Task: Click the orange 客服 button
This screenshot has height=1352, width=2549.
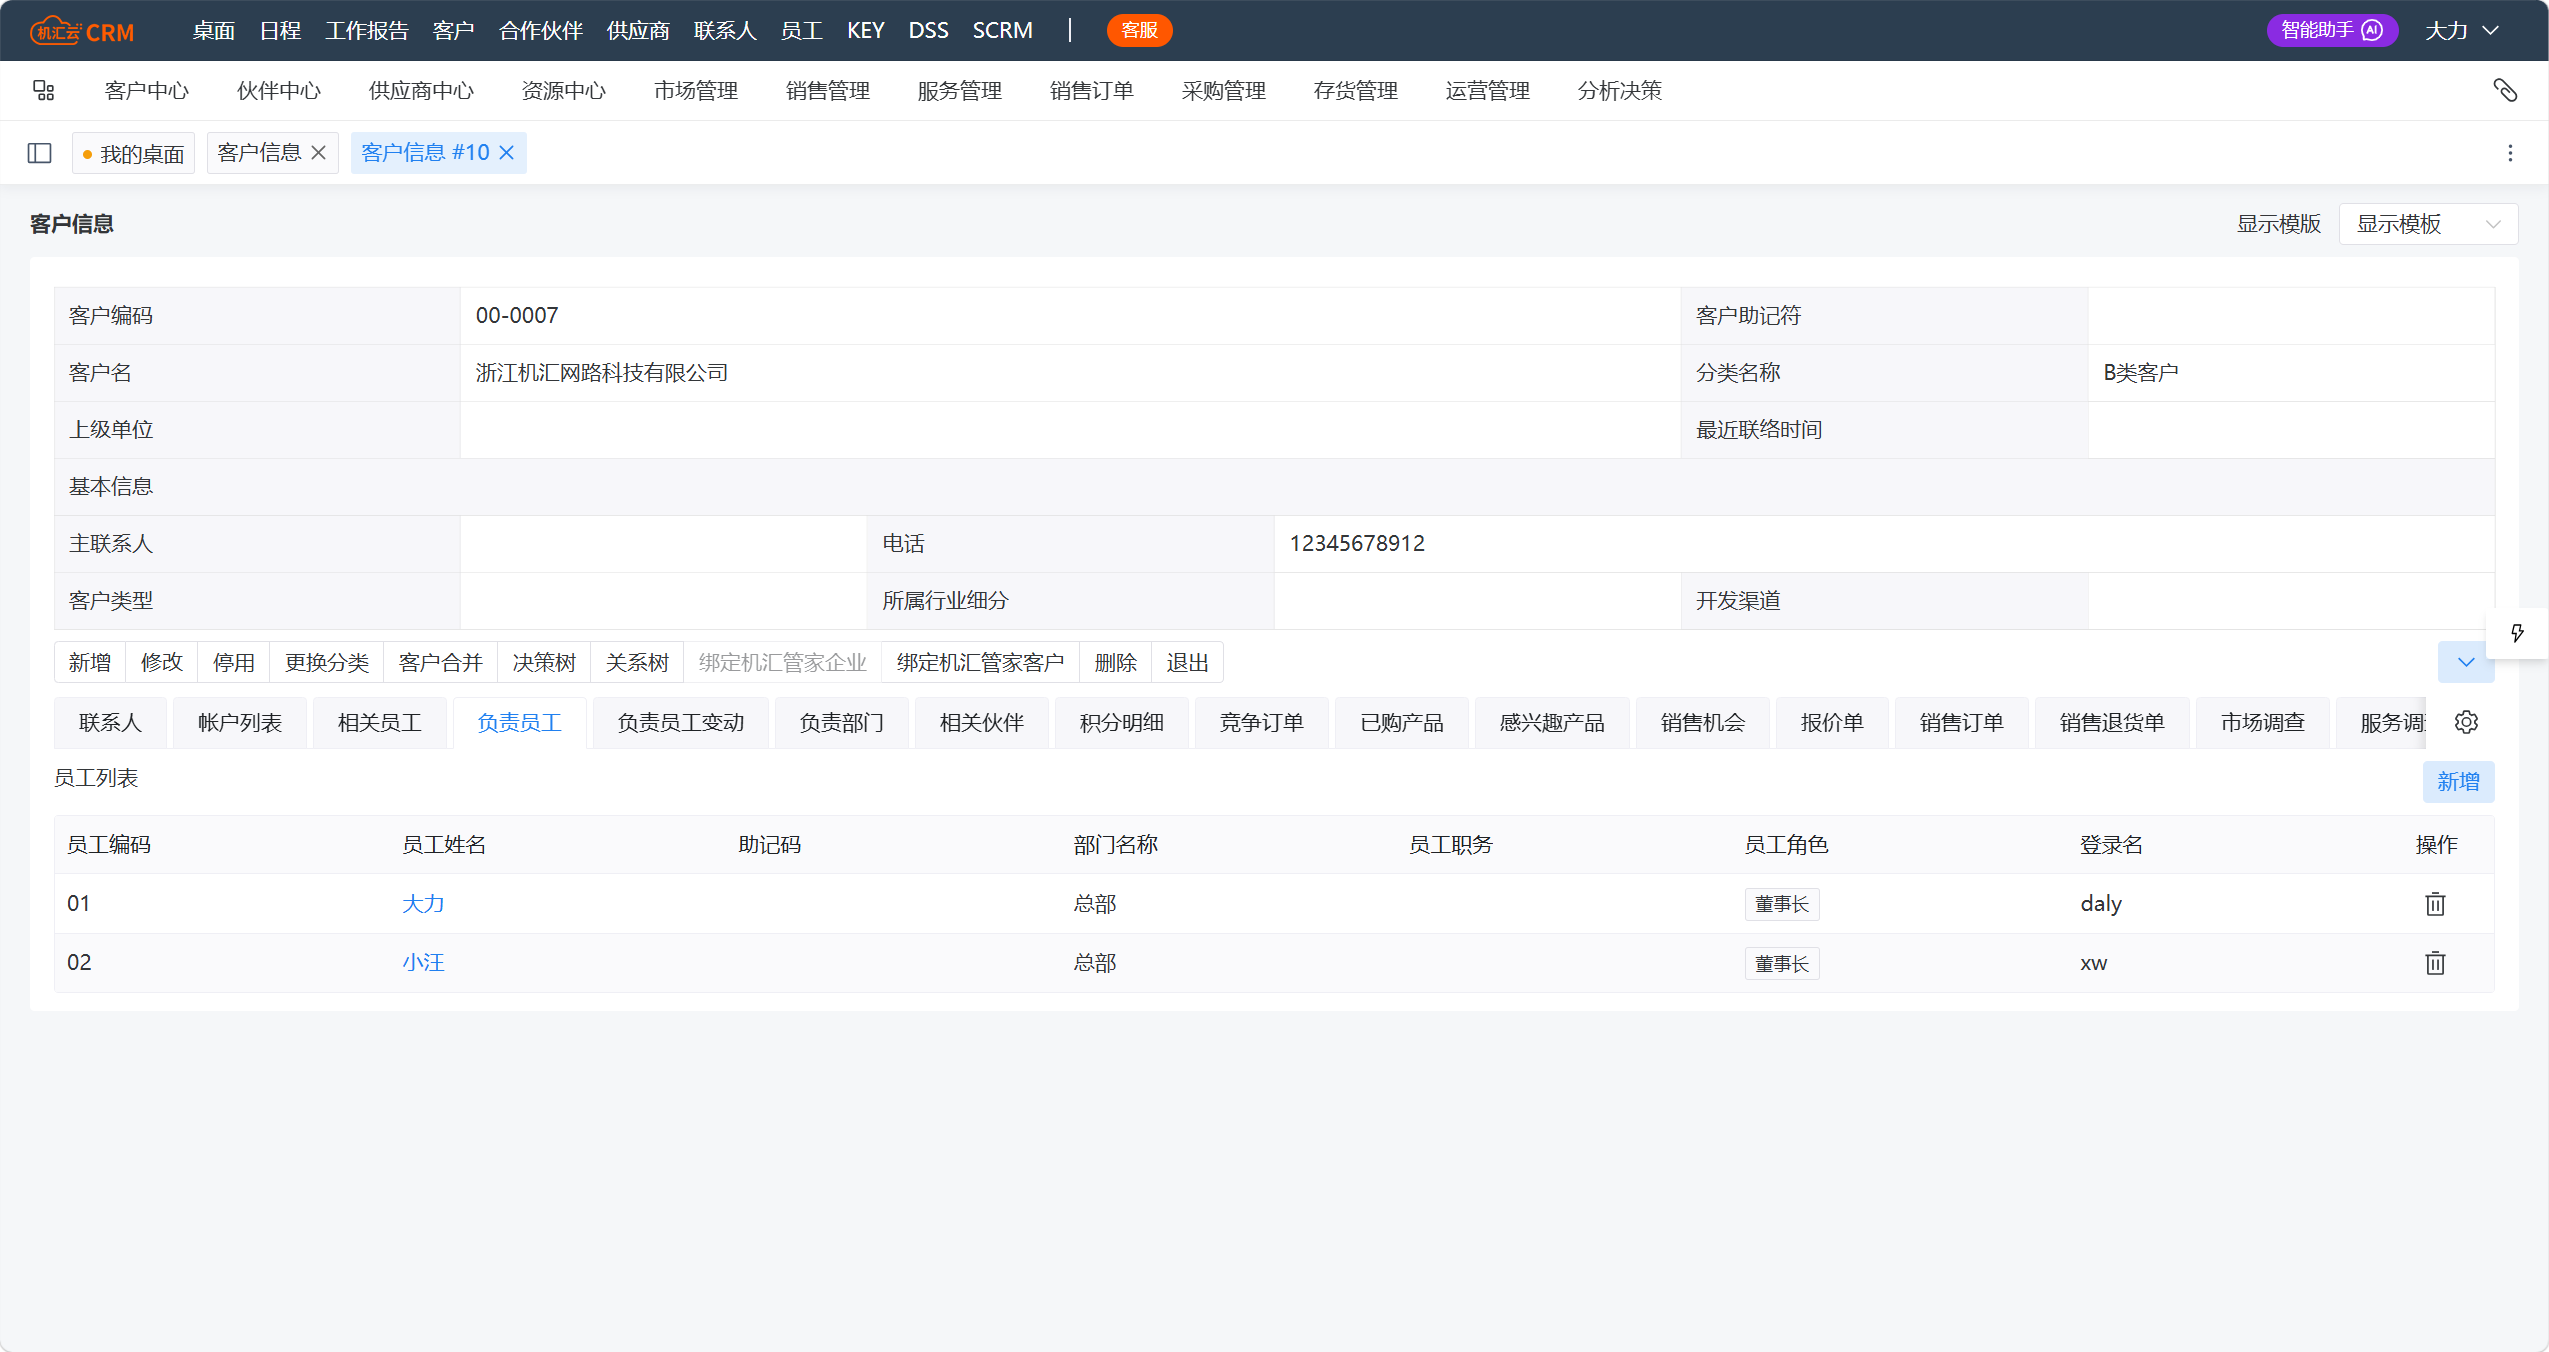Action: click(1139, 31)
